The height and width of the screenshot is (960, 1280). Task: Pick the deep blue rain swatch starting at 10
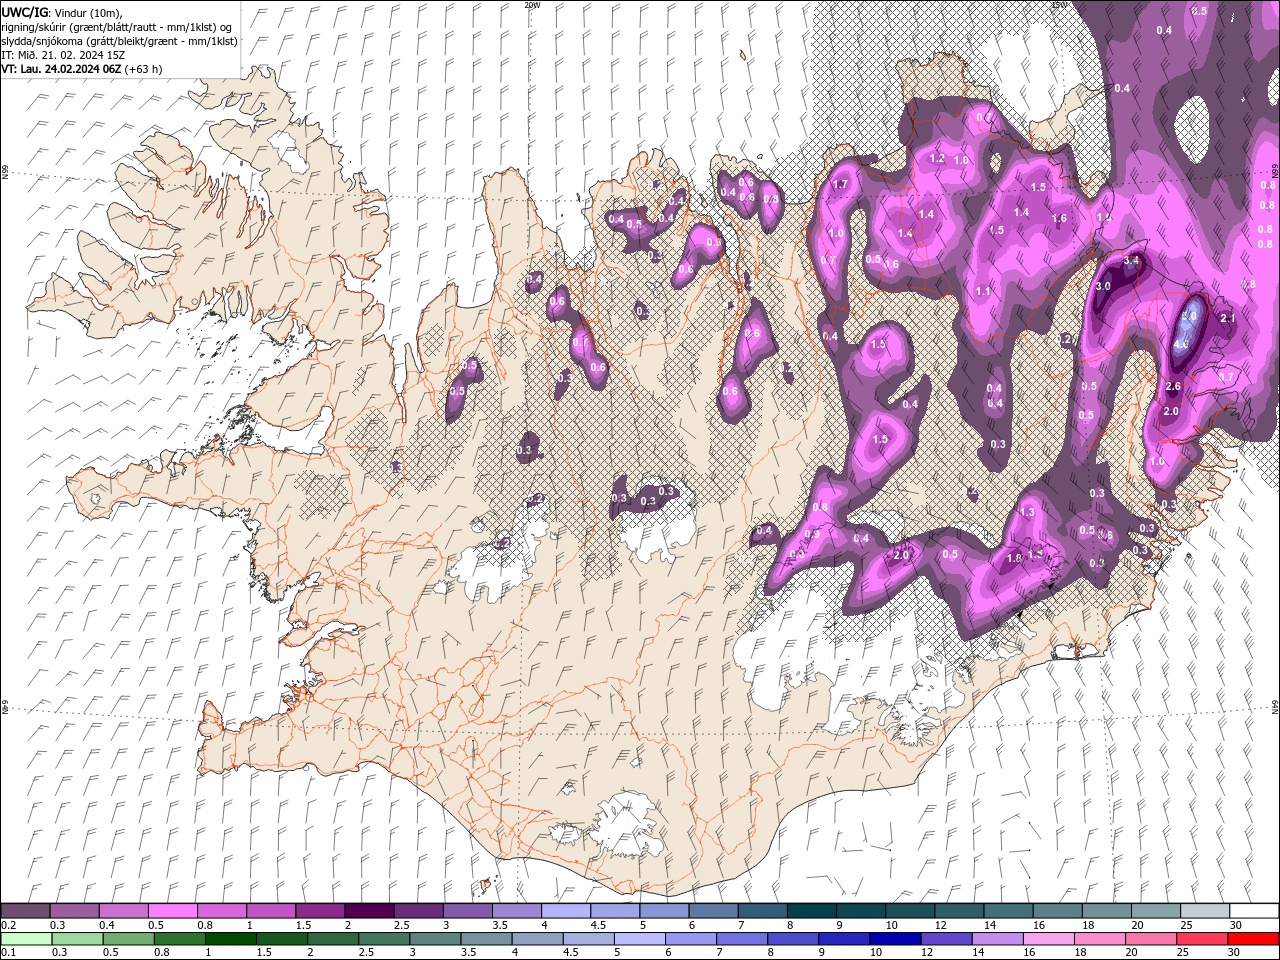894,939
